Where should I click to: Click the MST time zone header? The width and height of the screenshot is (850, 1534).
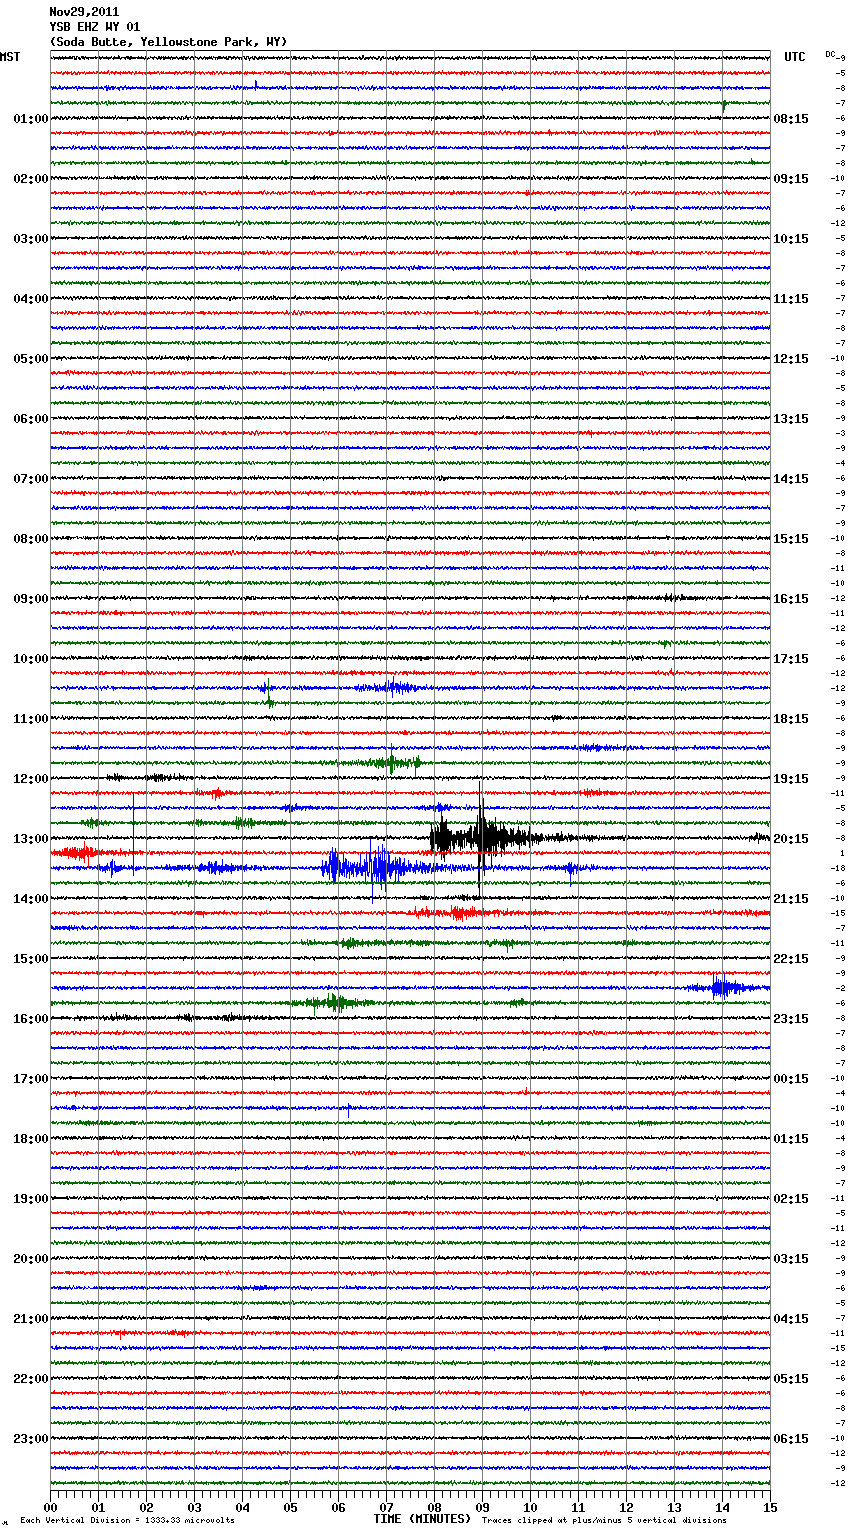click(x=10, y=57)
